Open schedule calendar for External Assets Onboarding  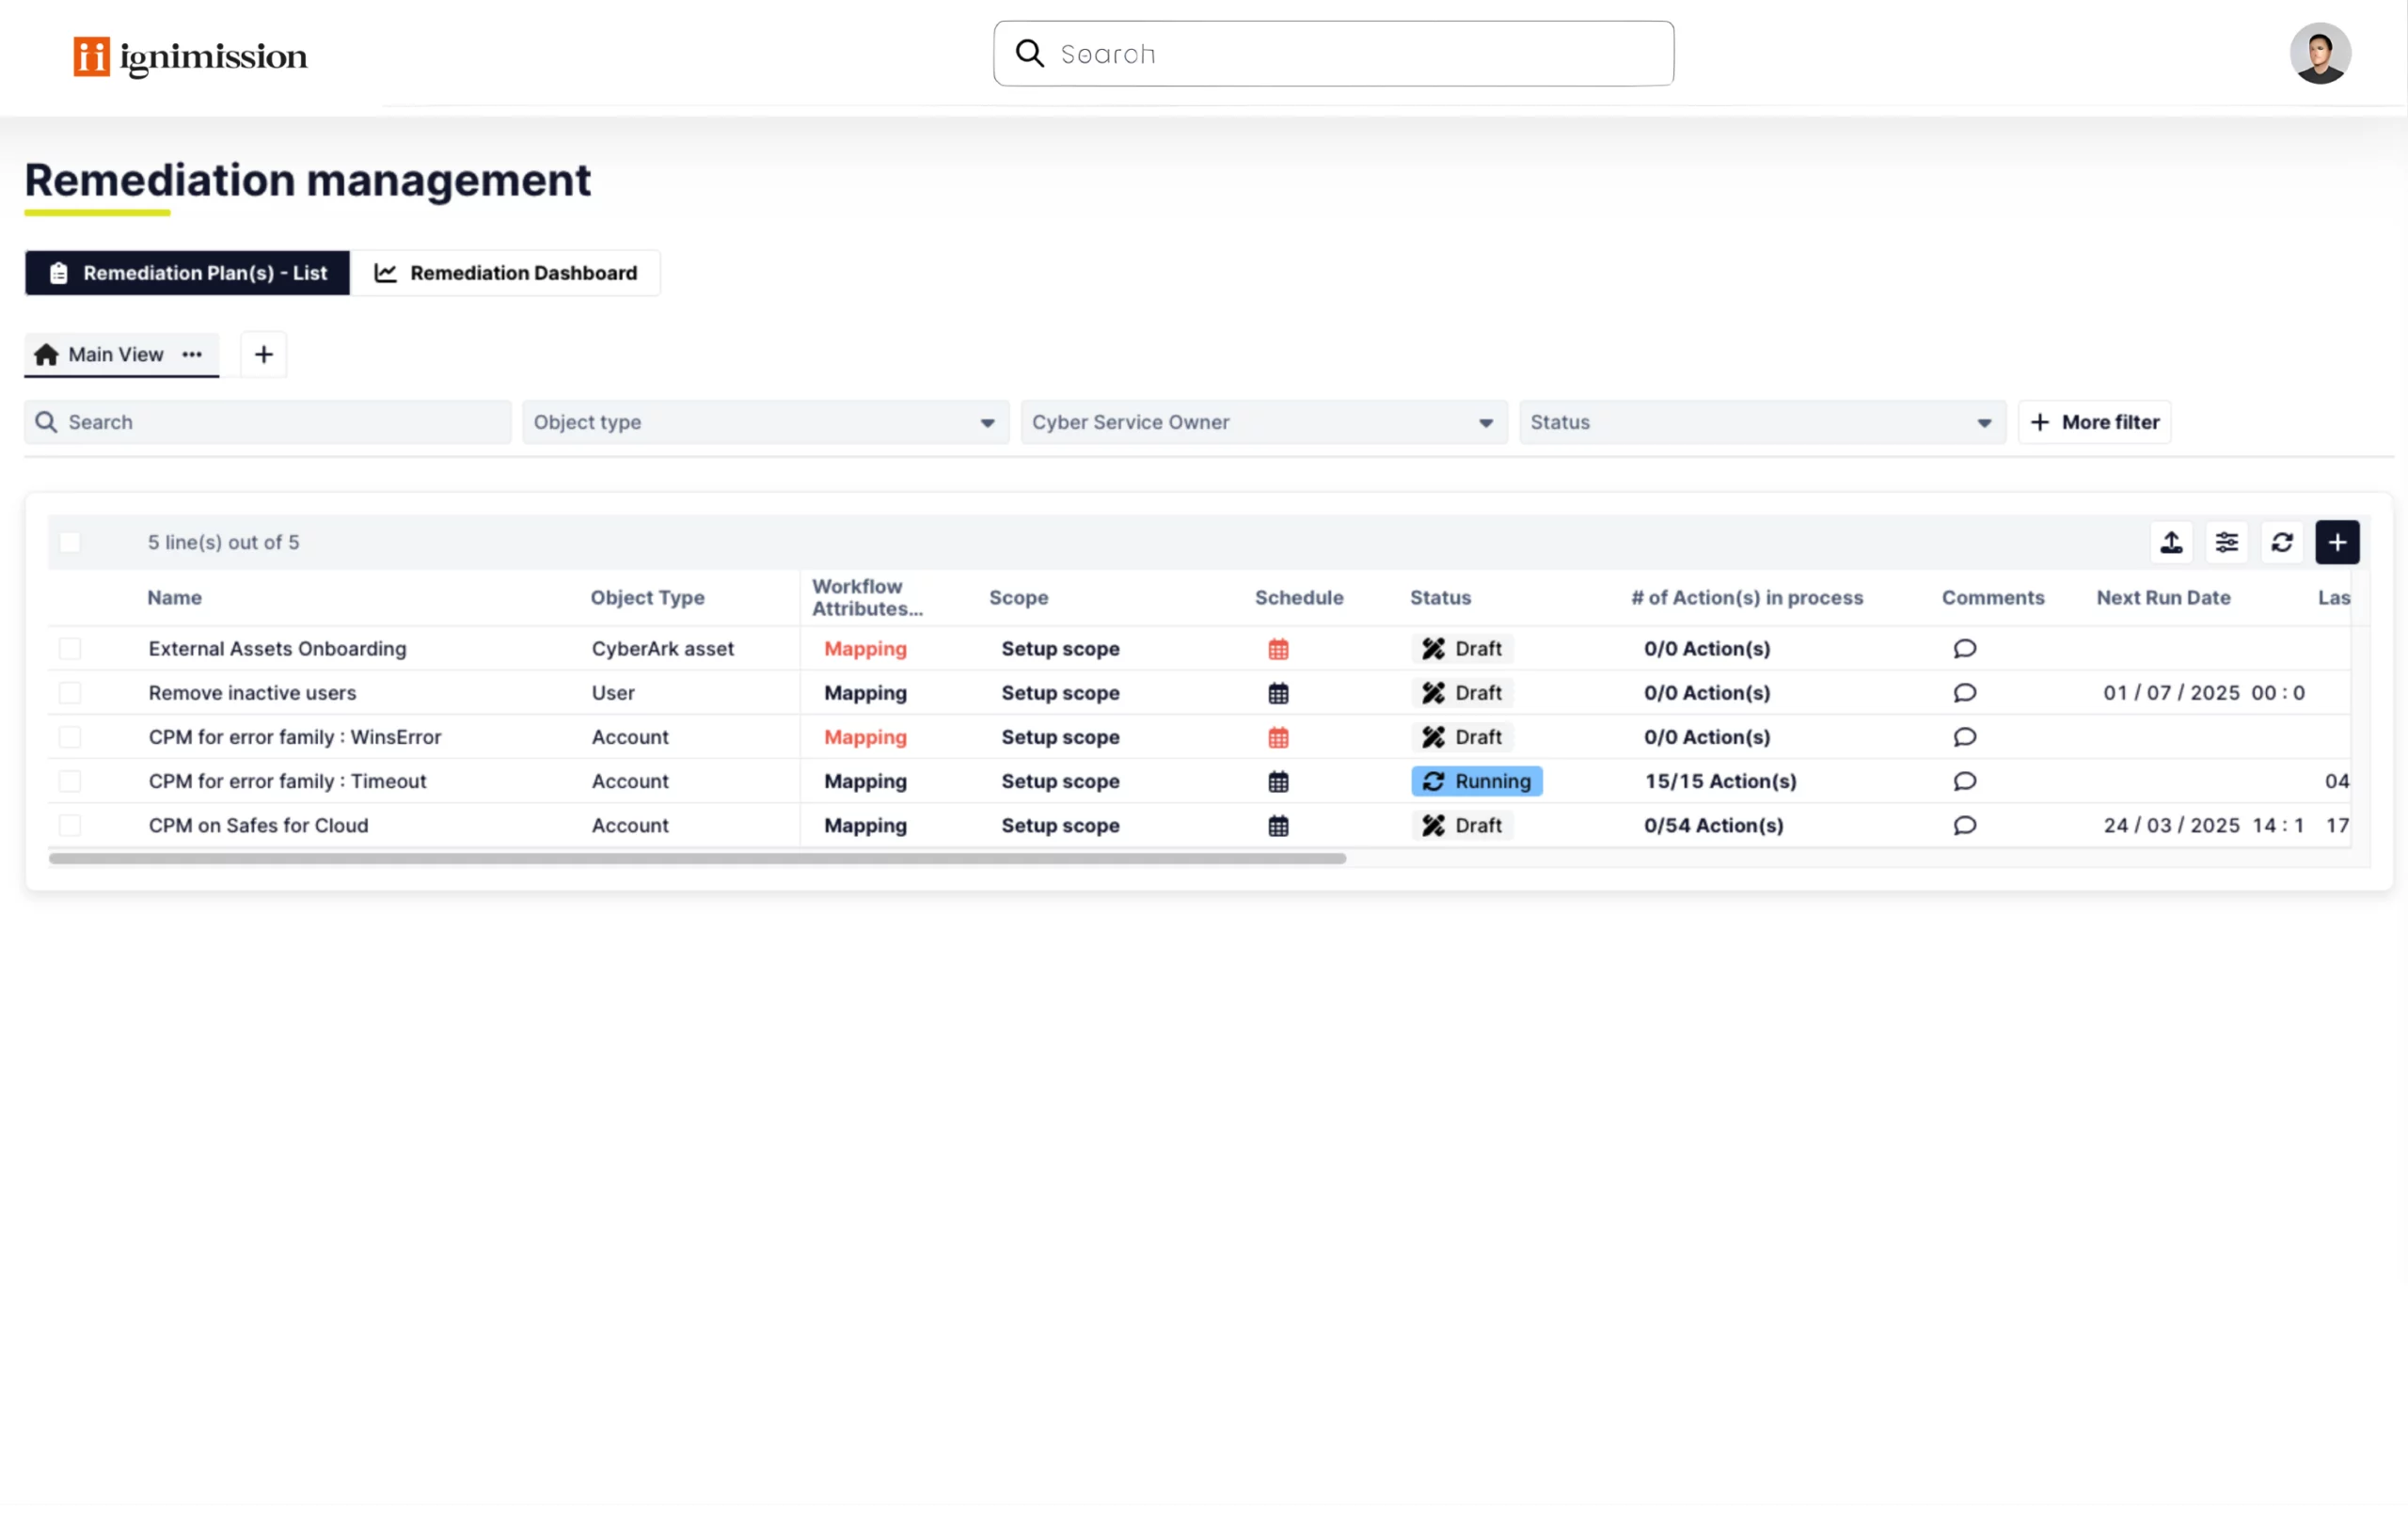[x=1278, y=649]
